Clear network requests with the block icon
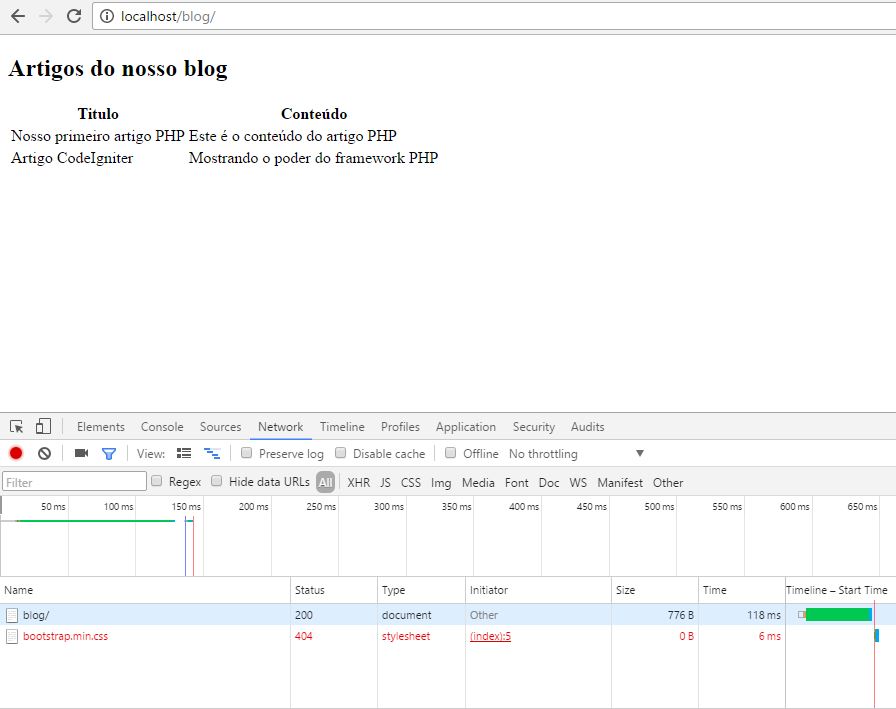The width and height of the screenshot is (896, 709). click(42, 452)
